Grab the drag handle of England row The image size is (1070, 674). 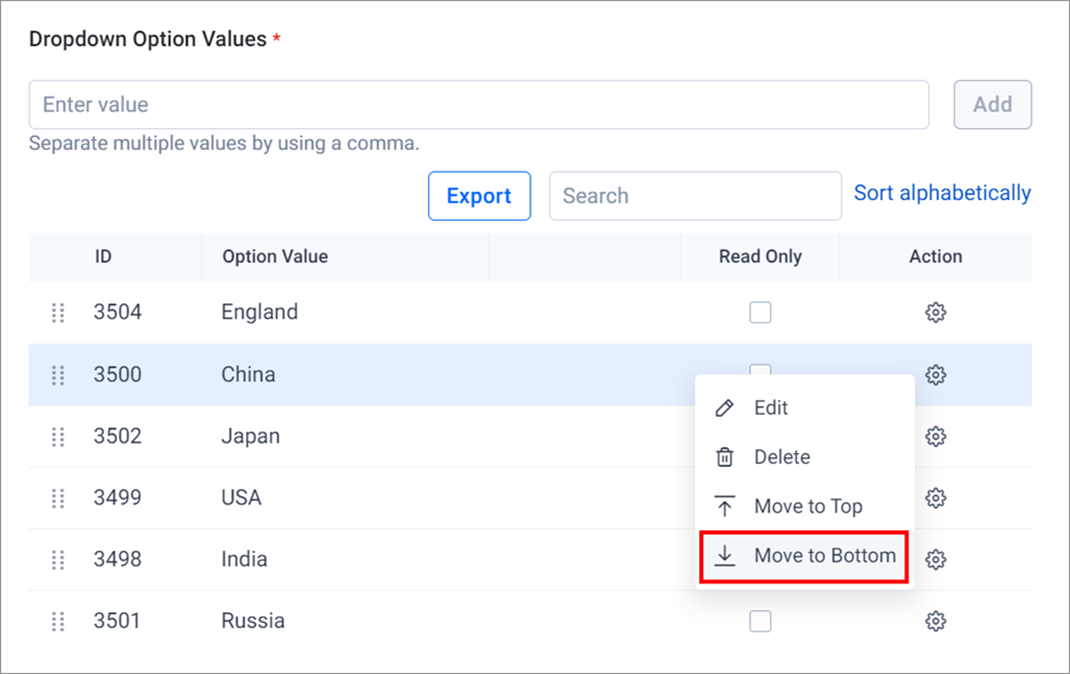[x=58, y=312]
